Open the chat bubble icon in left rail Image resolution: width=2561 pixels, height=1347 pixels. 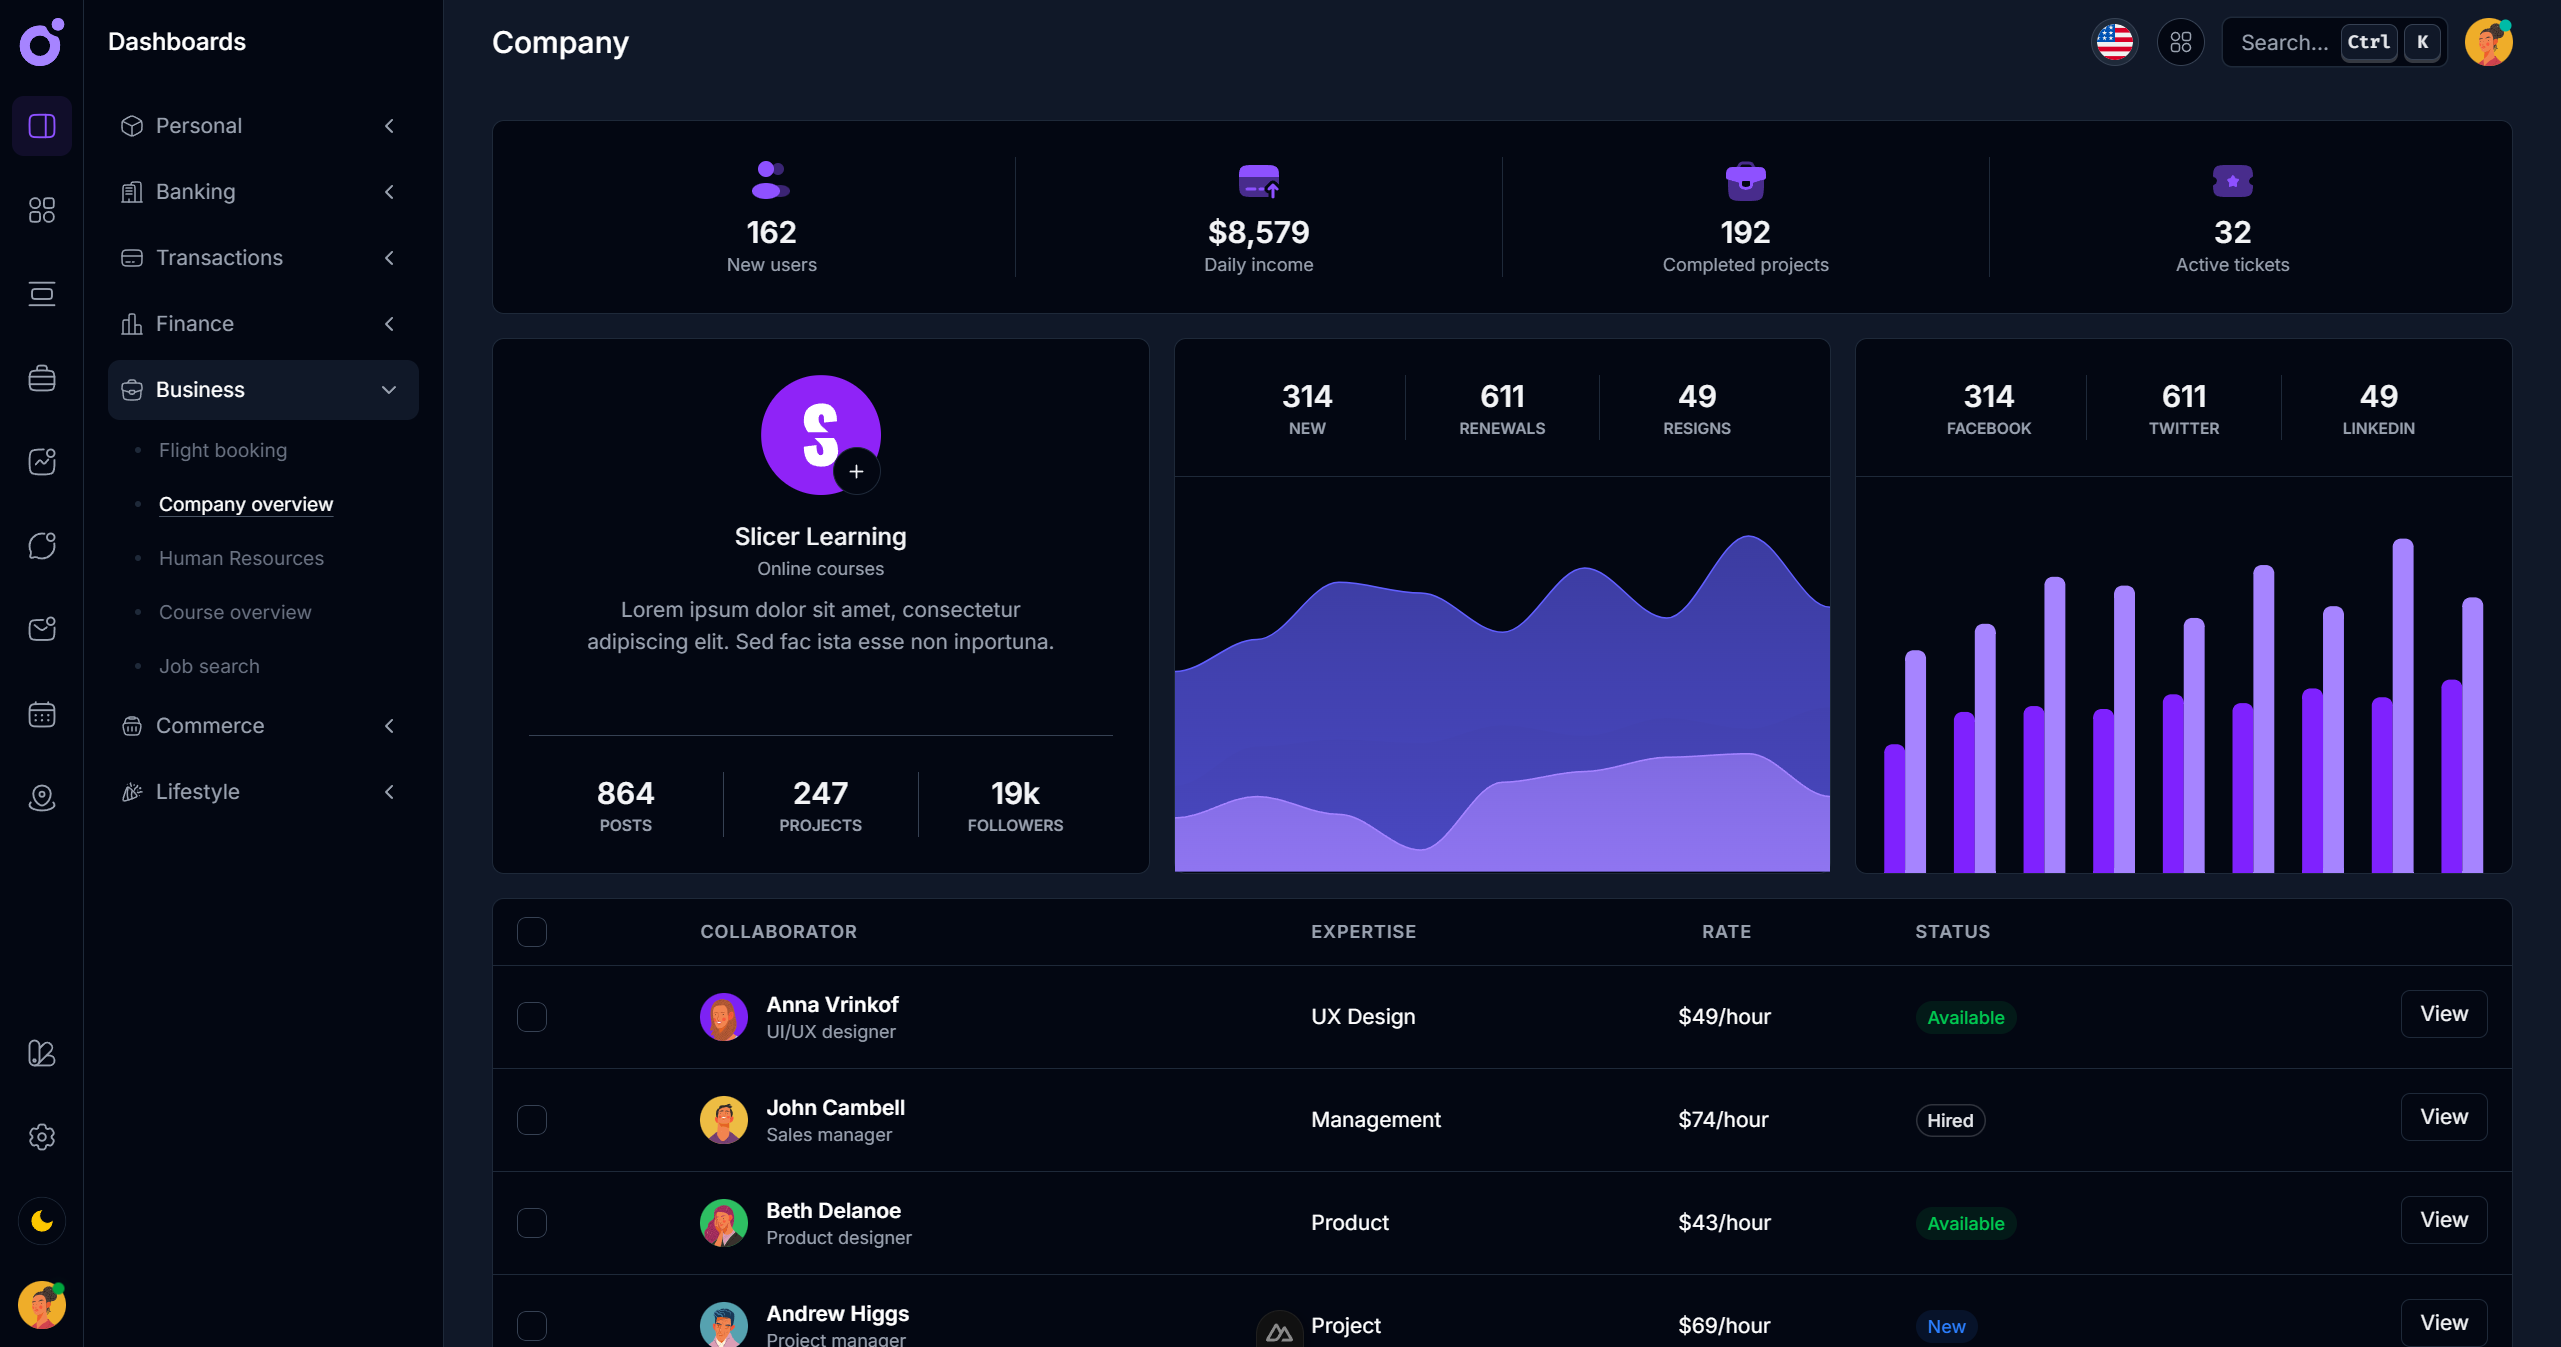41,545
